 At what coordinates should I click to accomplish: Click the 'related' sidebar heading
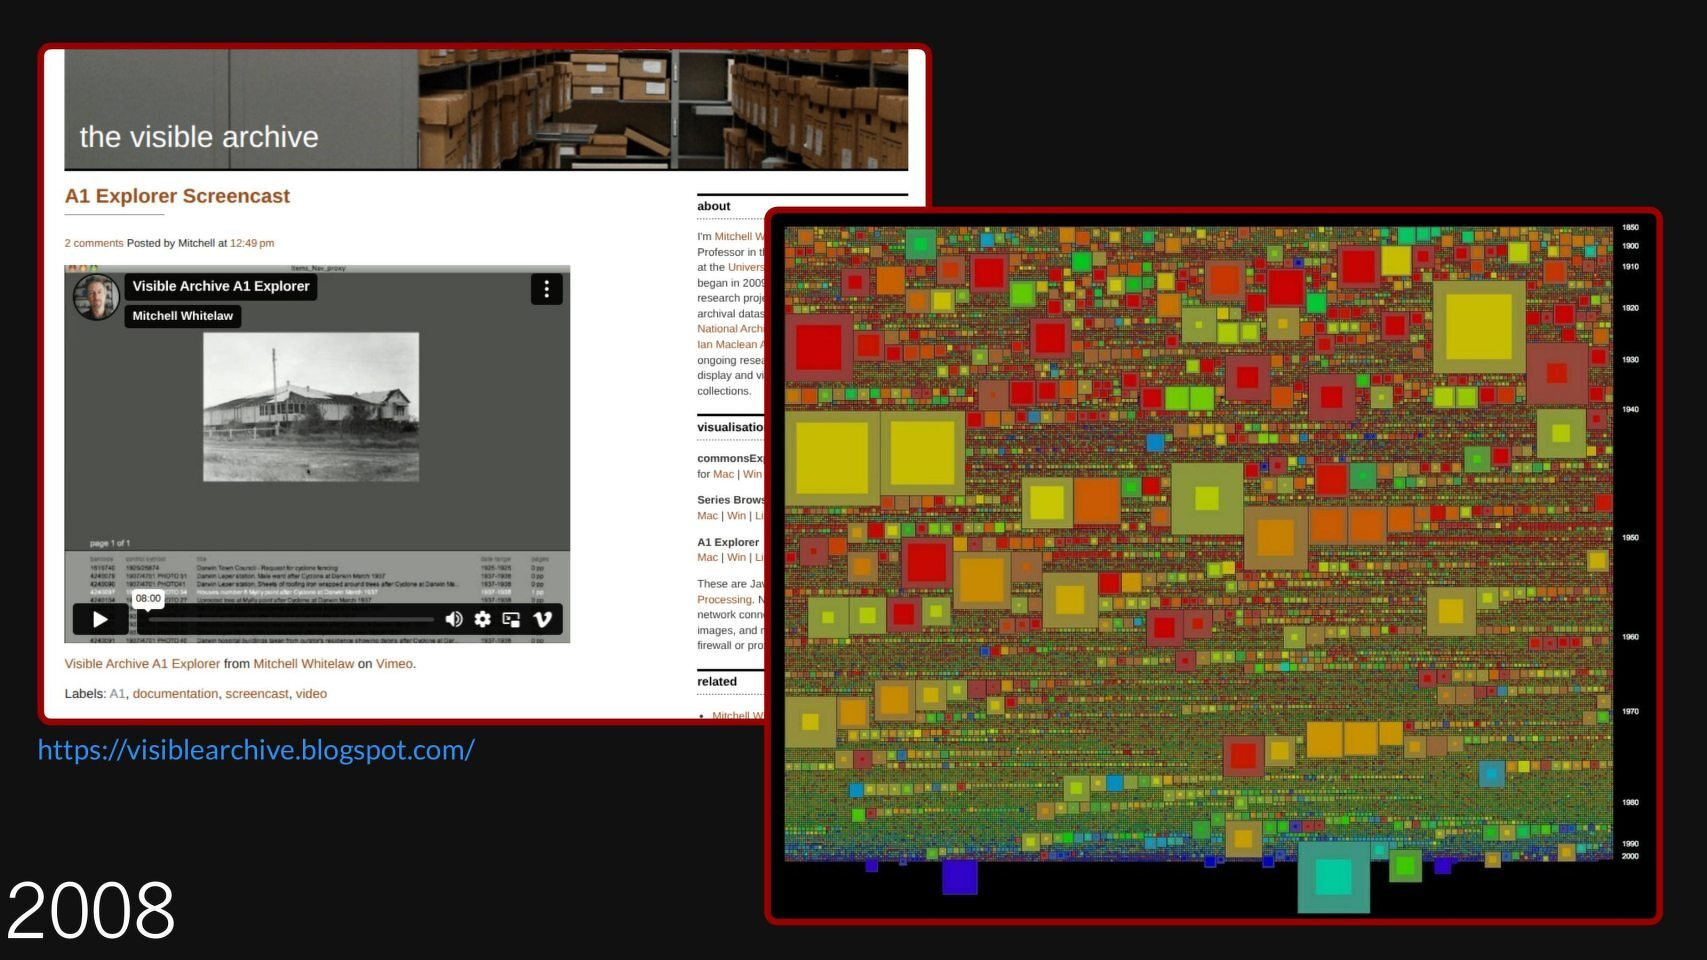717,682
